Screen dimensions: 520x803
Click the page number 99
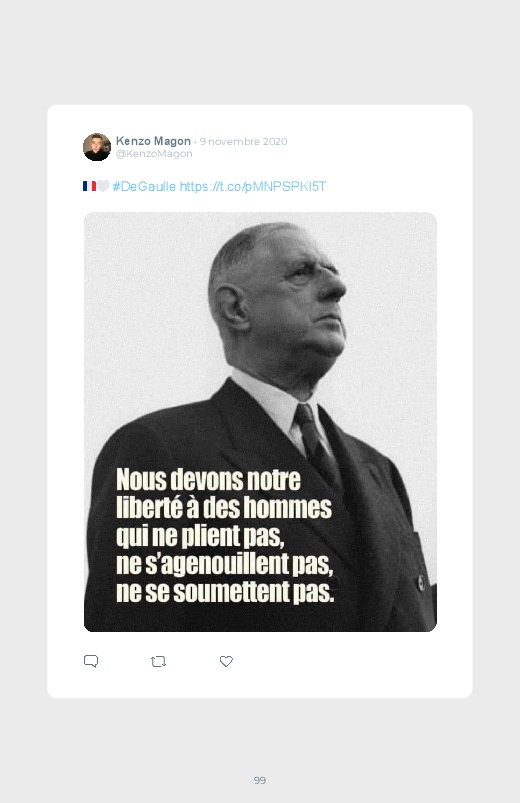point(260,780)
